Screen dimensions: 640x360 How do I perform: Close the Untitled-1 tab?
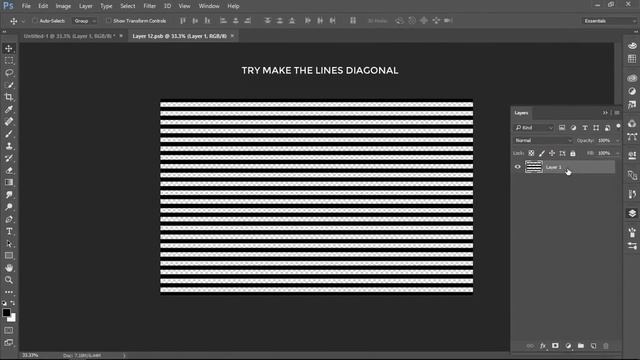point(121,36)
